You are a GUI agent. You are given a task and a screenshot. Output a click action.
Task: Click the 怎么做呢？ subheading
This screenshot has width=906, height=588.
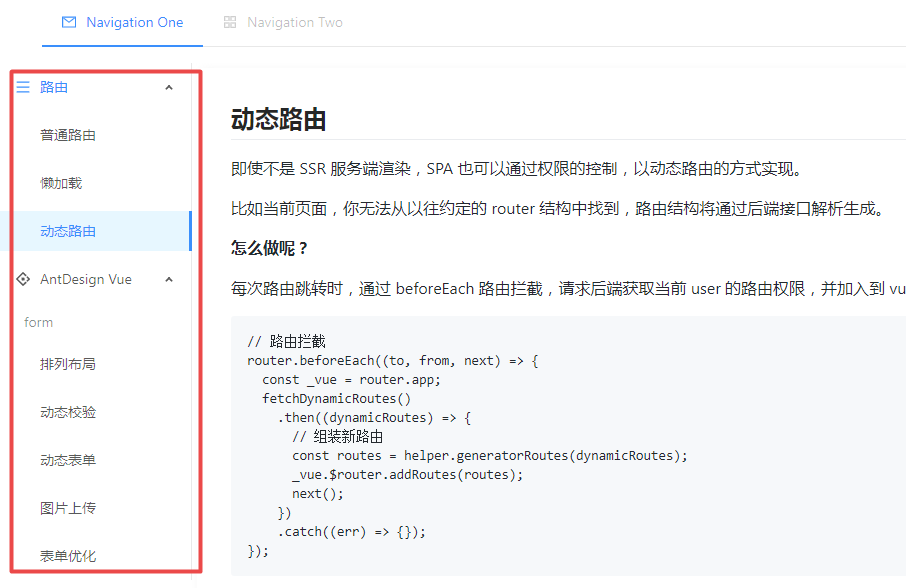pyautogui.click(x=270, y=248)
